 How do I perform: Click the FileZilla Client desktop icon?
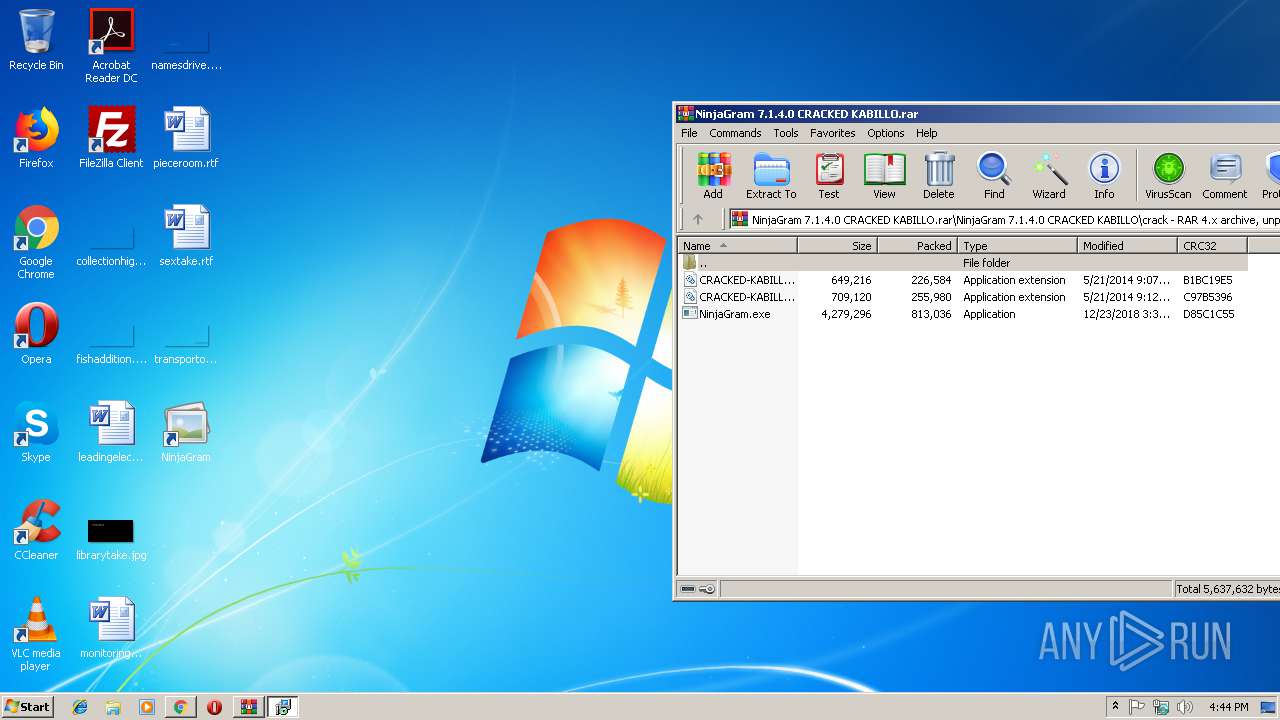click(111, 138)
